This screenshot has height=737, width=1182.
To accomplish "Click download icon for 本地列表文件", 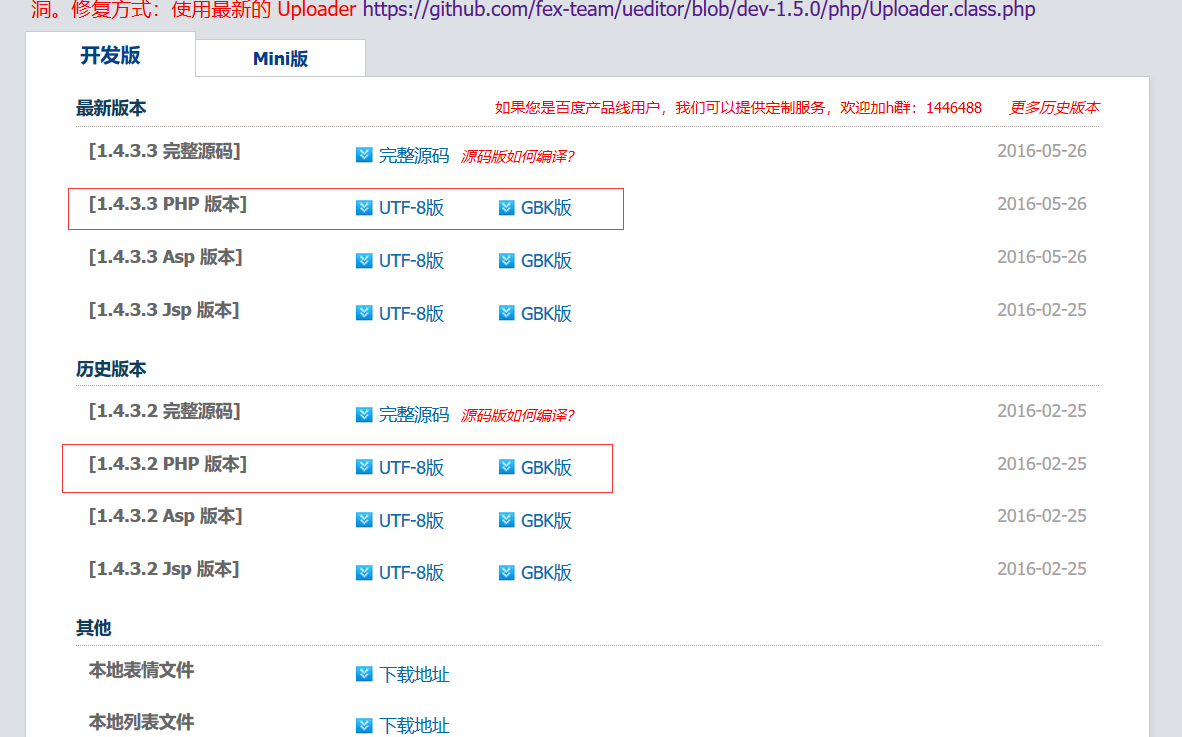I will click(364, 725).
